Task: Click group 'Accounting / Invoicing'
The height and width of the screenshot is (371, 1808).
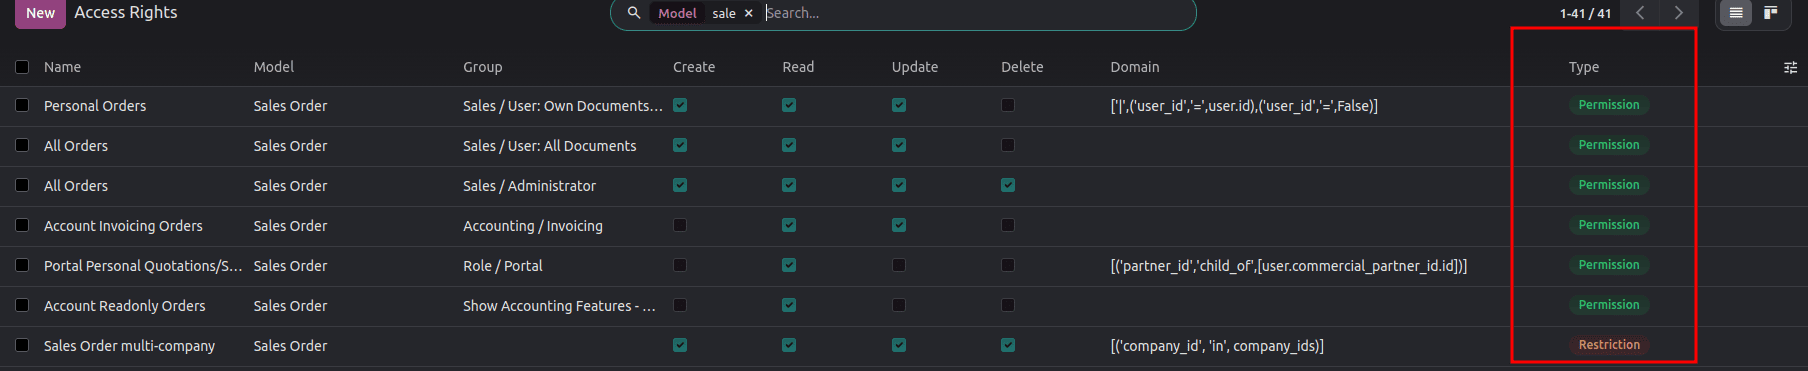Action: (533, 226)
